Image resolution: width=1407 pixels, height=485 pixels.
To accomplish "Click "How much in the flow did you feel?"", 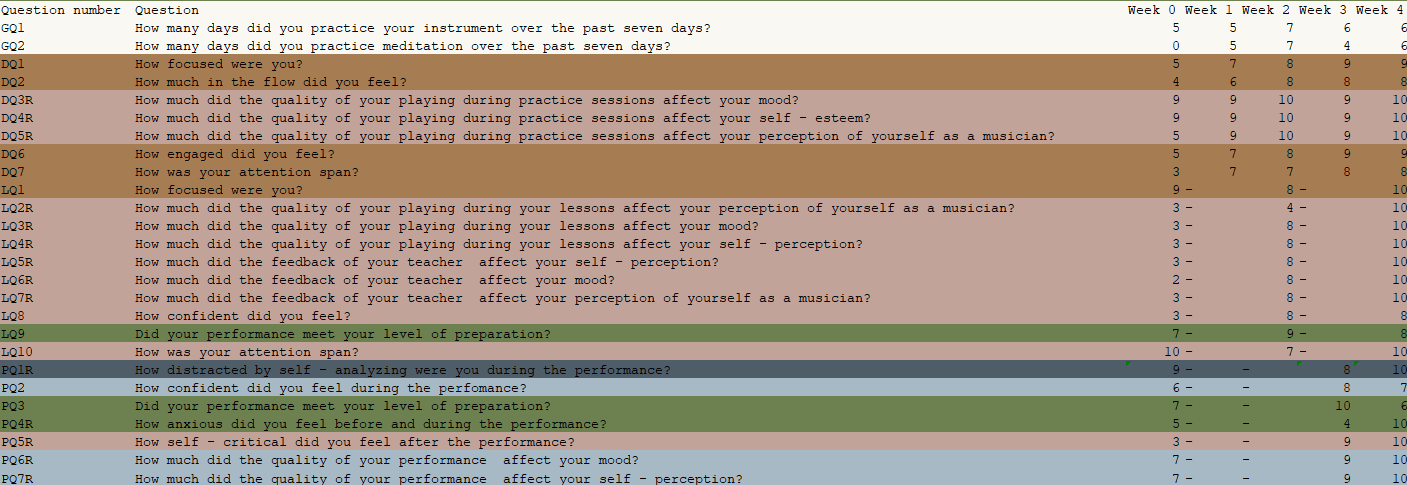I will [270, 82].
